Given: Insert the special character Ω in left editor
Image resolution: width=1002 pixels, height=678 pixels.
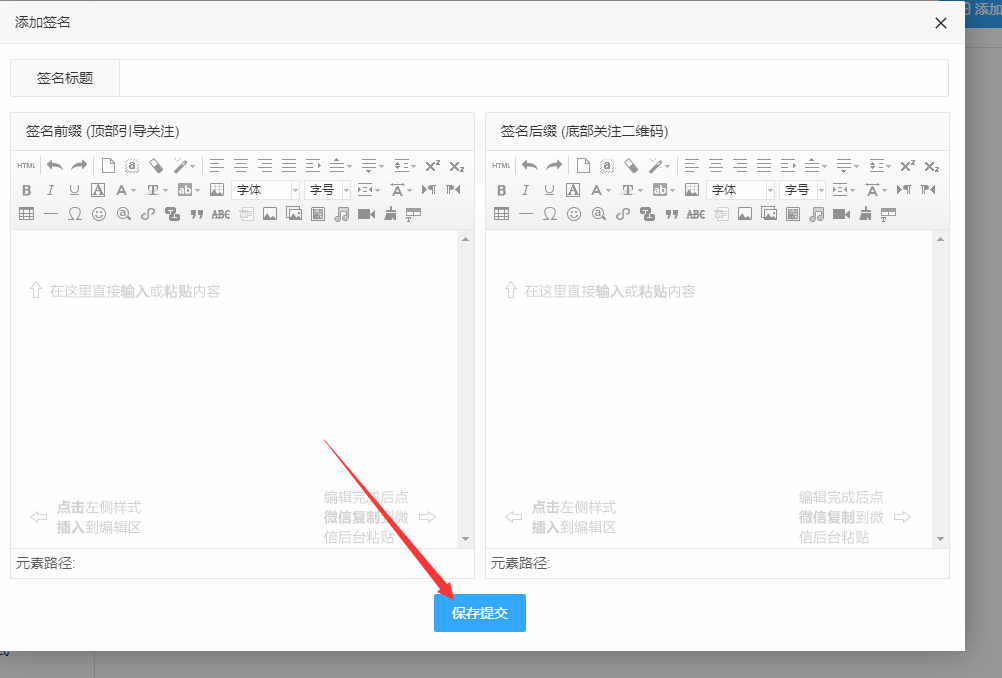Looking at the screenshot, I should (x=75, y=213).
